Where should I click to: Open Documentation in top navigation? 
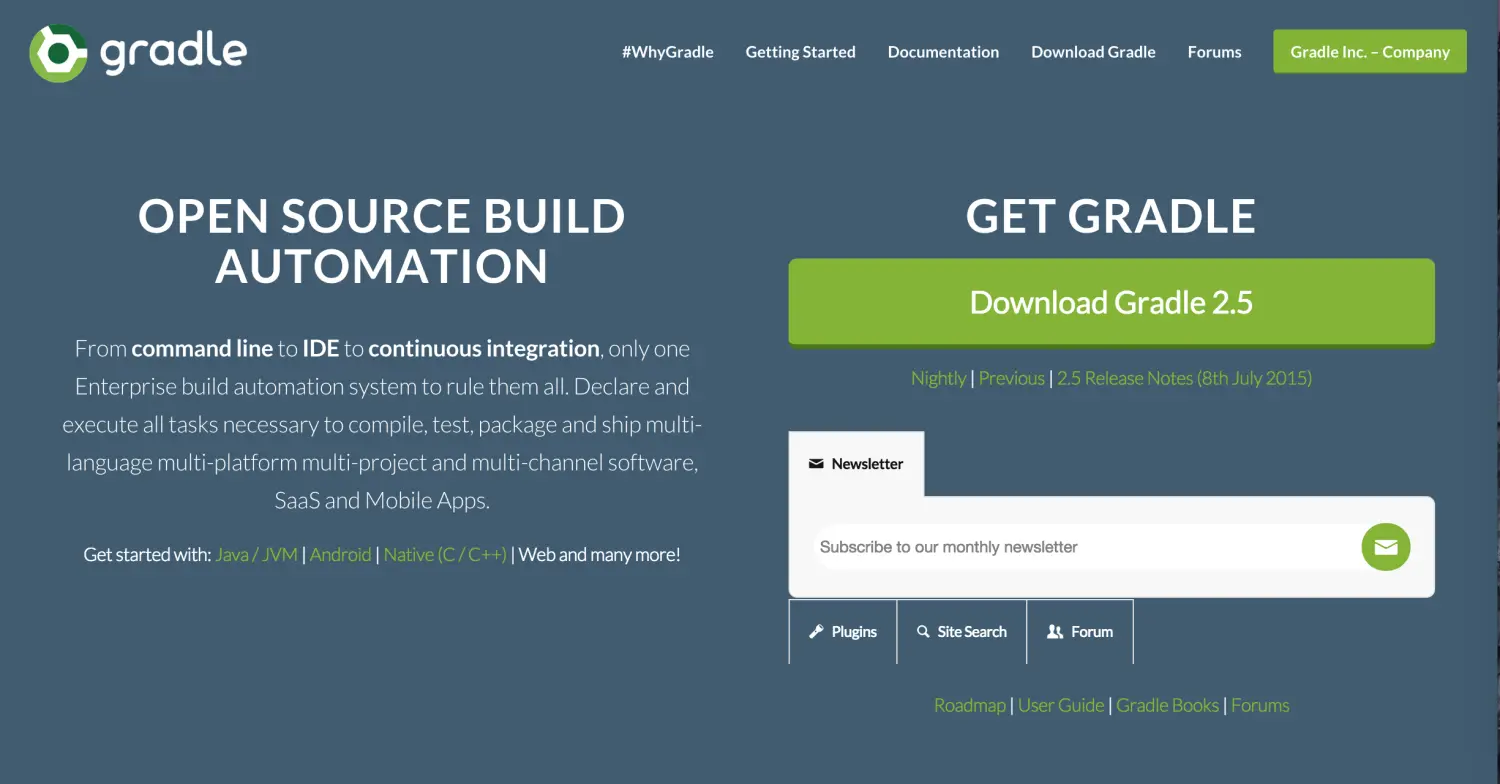943,52
